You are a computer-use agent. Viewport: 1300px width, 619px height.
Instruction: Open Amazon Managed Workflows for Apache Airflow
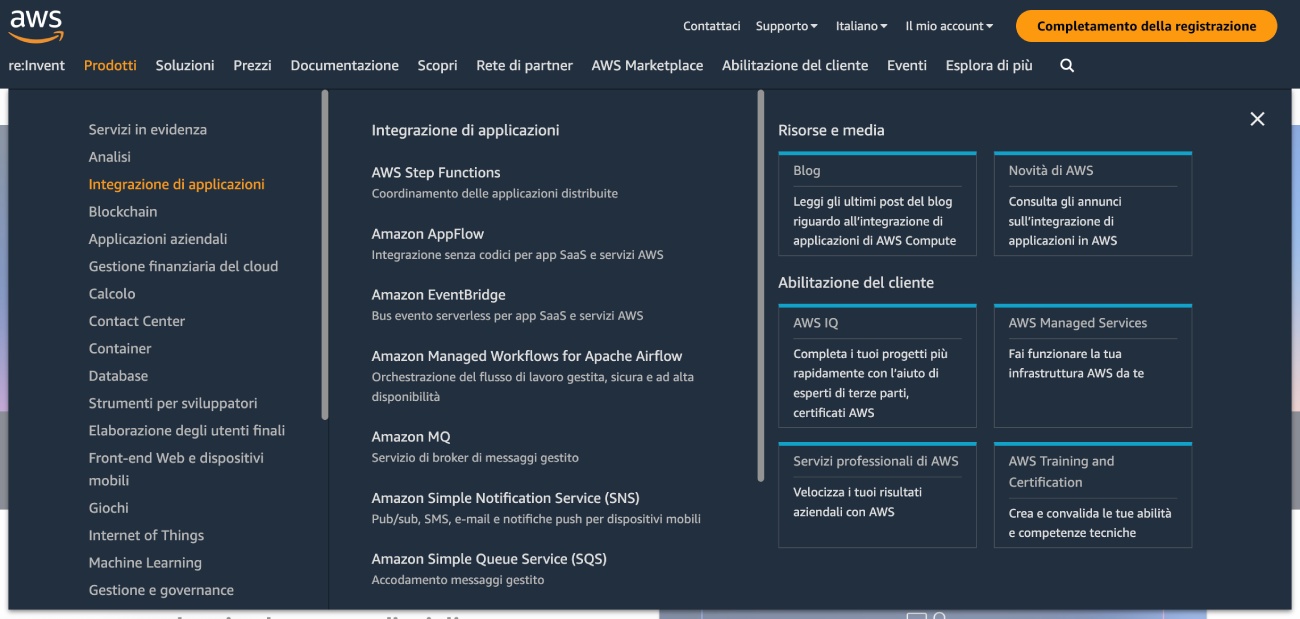527,356
